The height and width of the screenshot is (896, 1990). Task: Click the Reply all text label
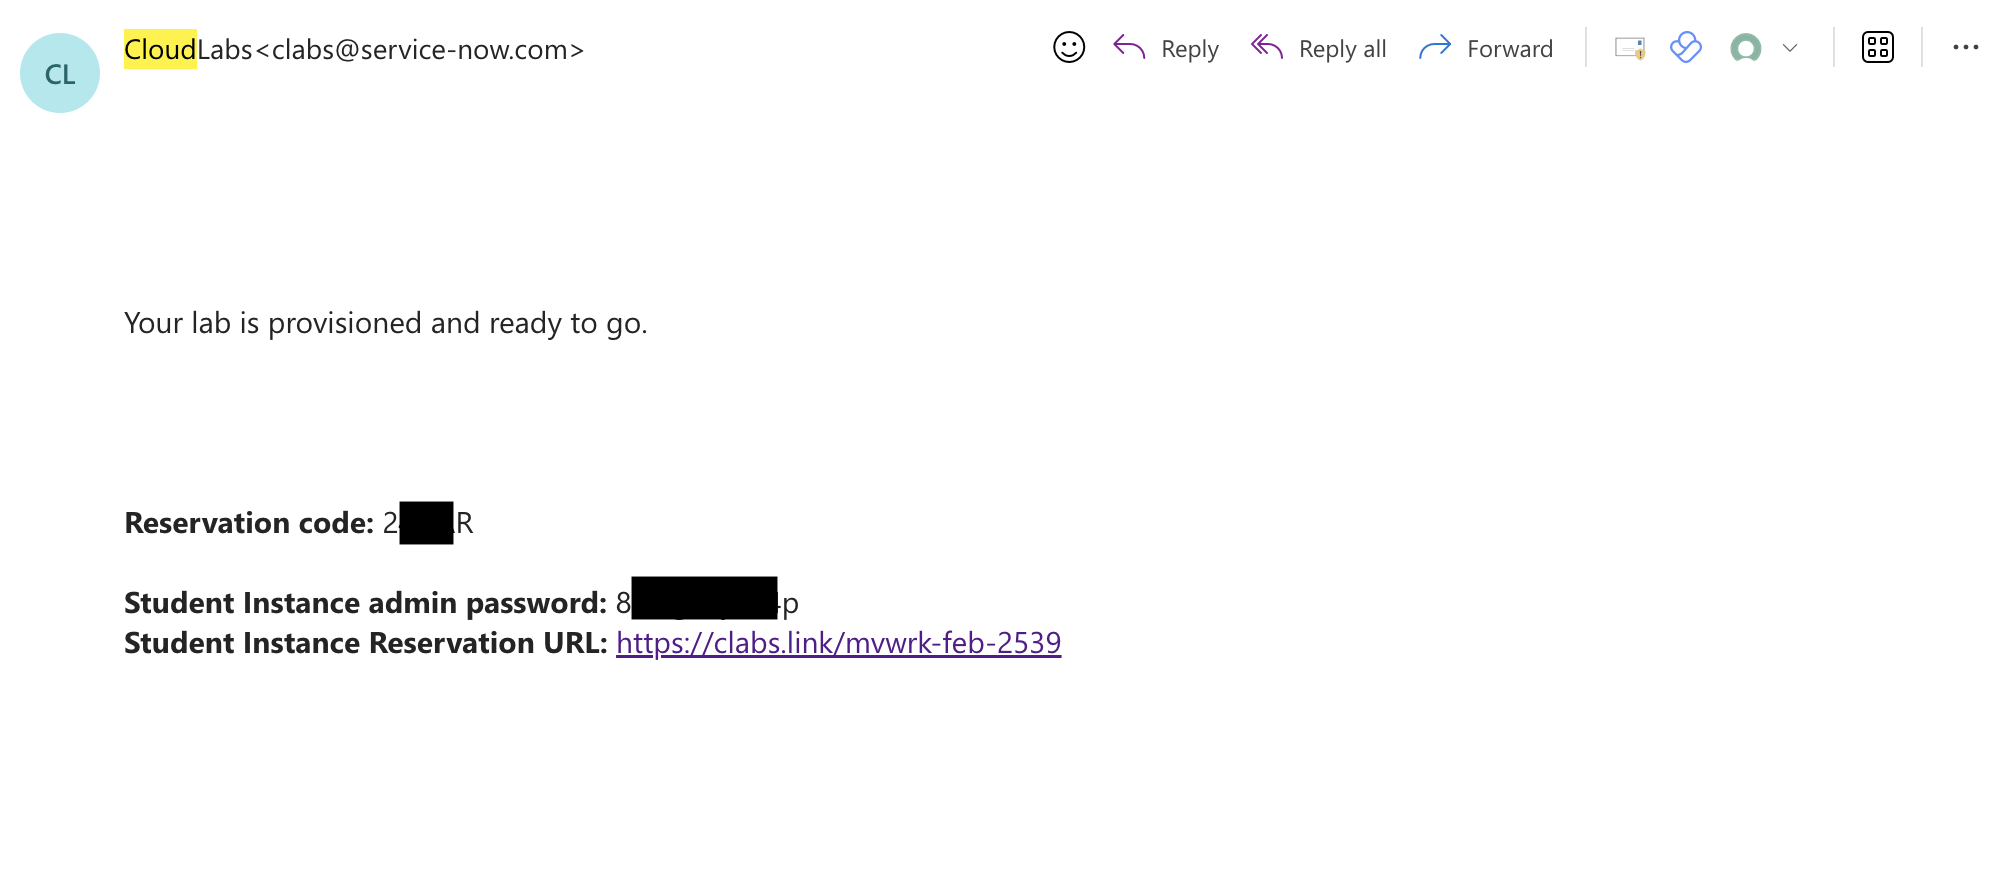point(1342,49)
